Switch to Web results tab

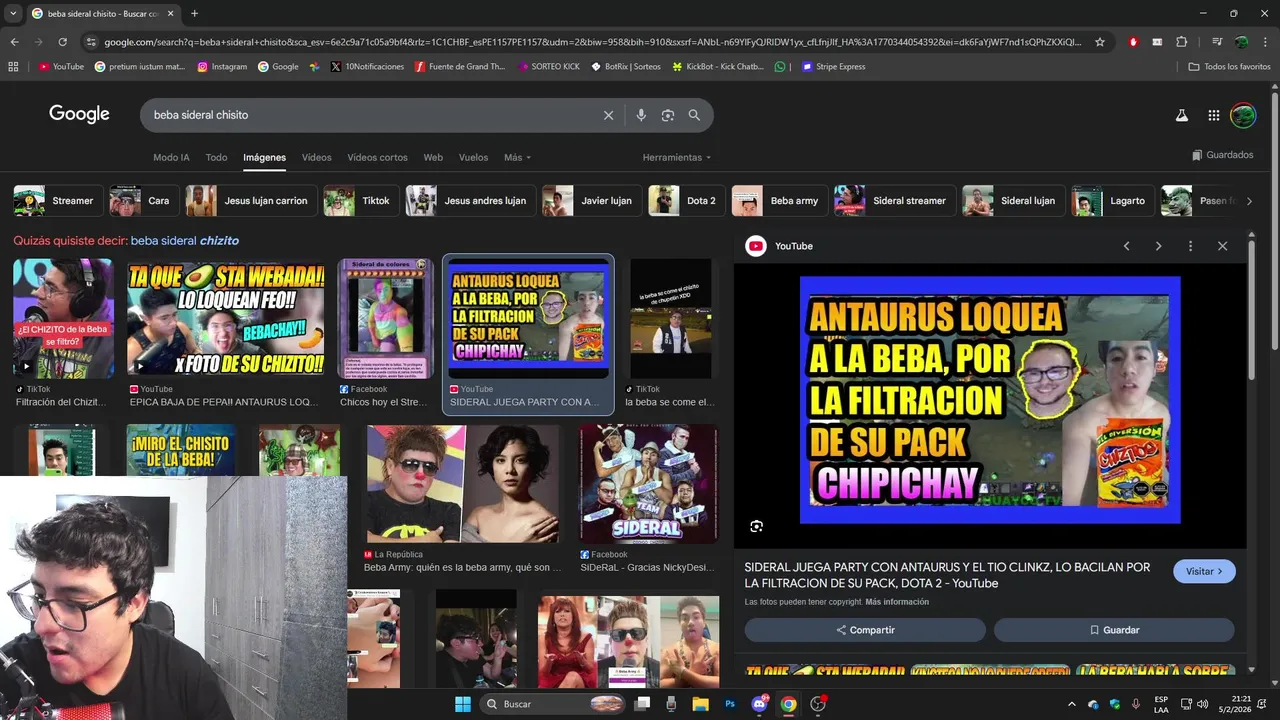[x=433, y=158]
